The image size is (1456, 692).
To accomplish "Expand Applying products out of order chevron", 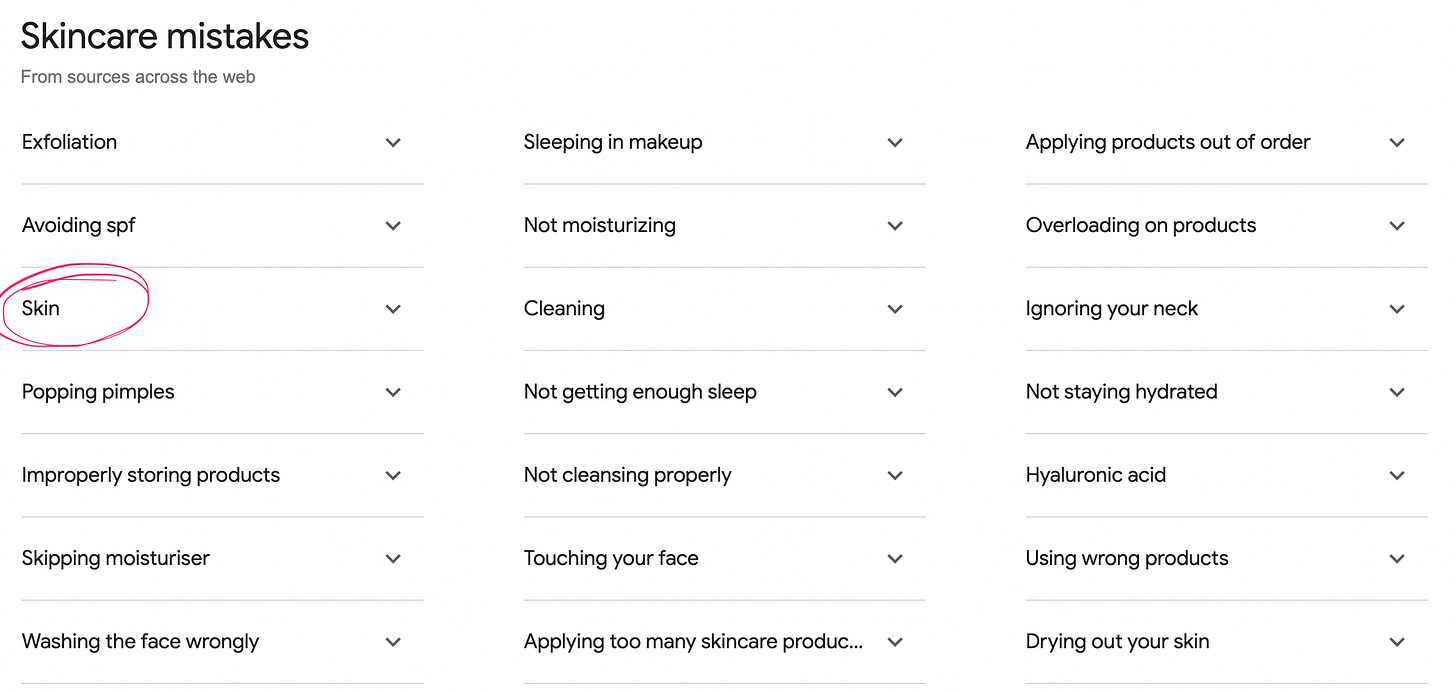I will [x=1397, y=143].
